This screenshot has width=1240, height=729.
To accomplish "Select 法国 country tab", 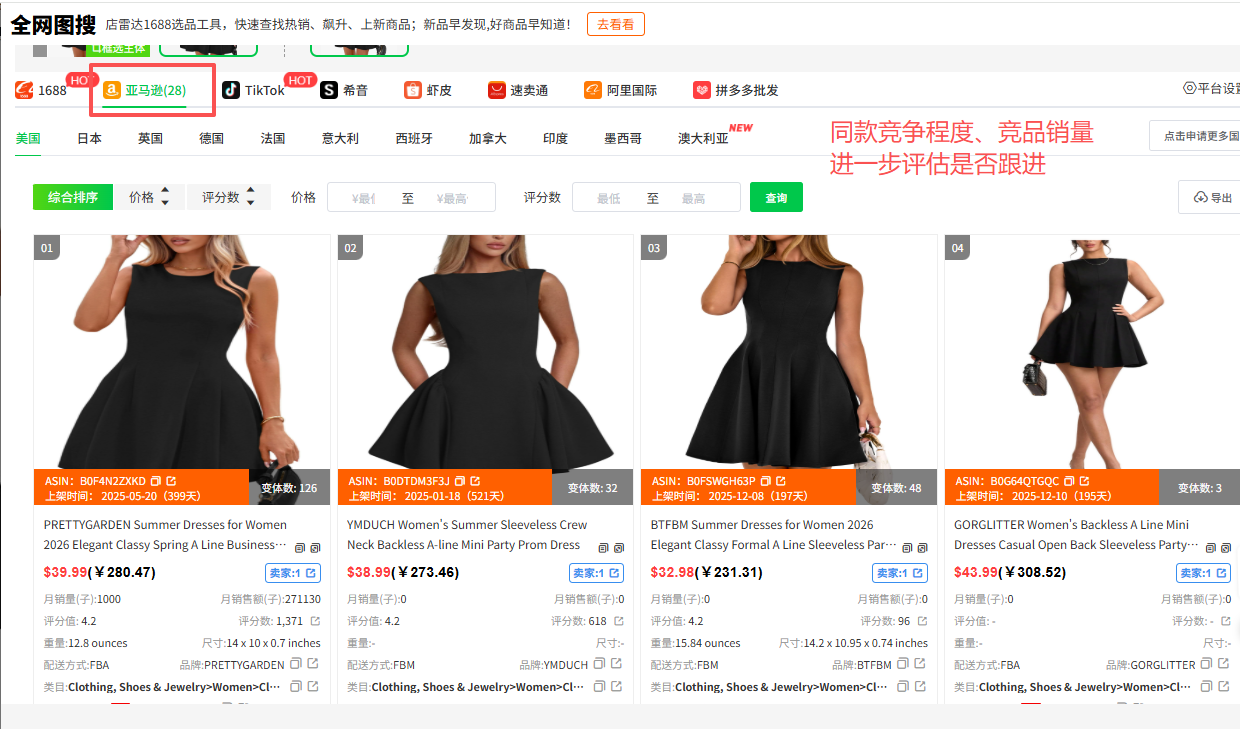I will coord(272,138).
